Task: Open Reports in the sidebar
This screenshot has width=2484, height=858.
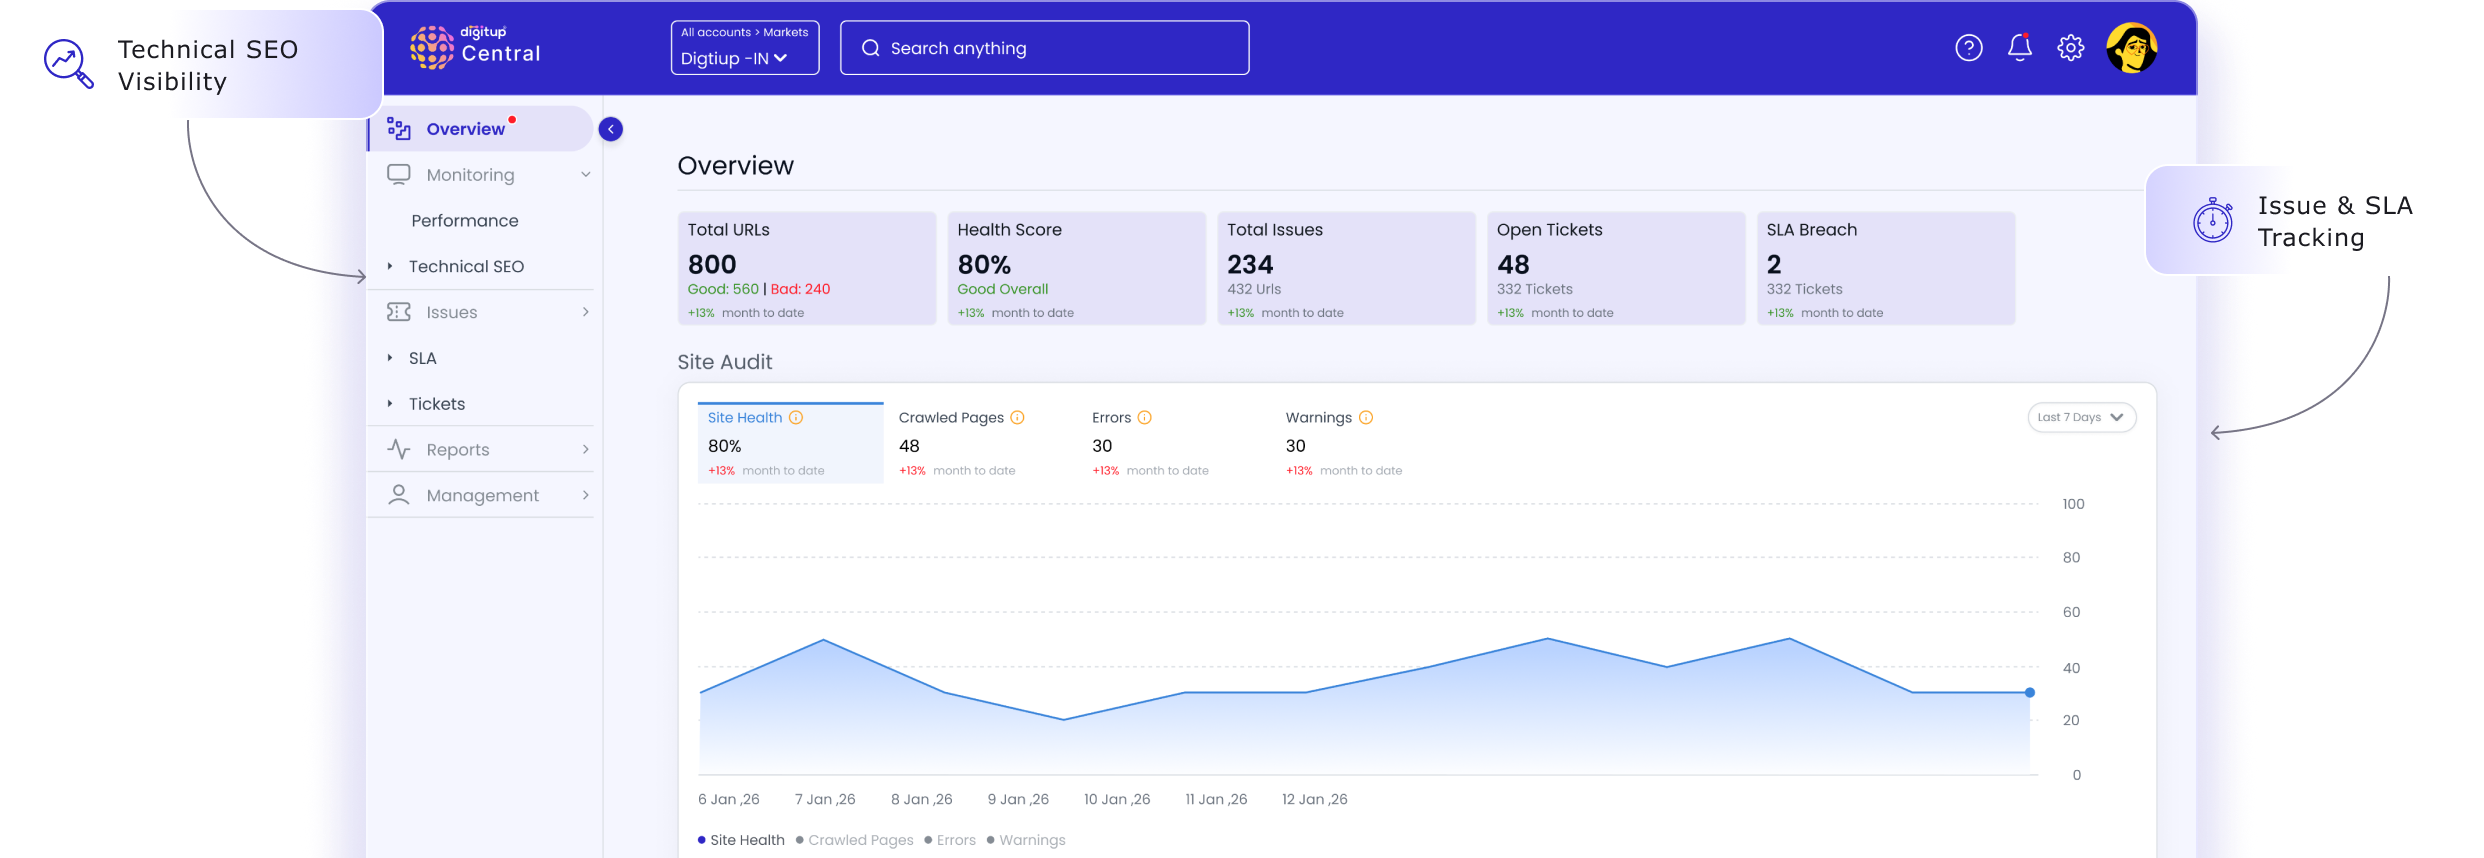Action: (x=481, y=449)
